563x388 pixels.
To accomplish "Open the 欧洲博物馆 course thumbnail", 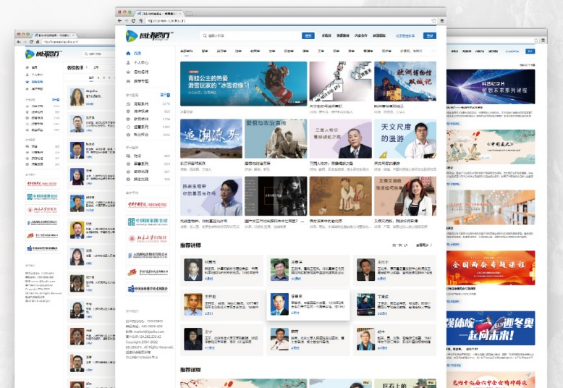I will (405, 81).
